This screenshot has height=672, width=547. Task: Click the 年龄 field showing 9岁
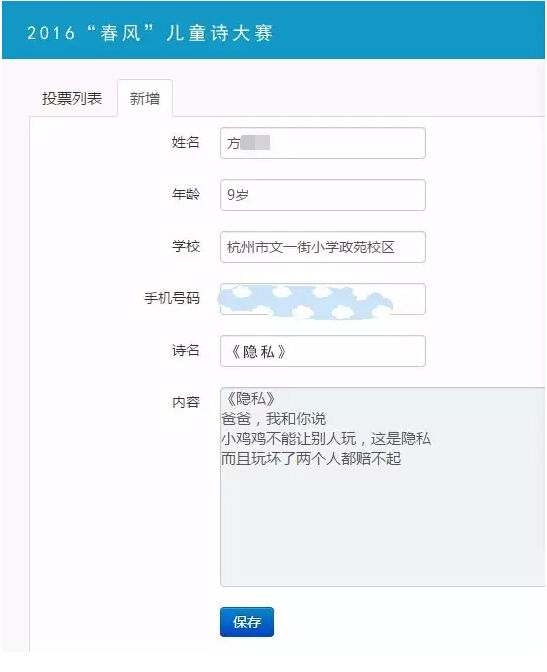tap(323, 195)
